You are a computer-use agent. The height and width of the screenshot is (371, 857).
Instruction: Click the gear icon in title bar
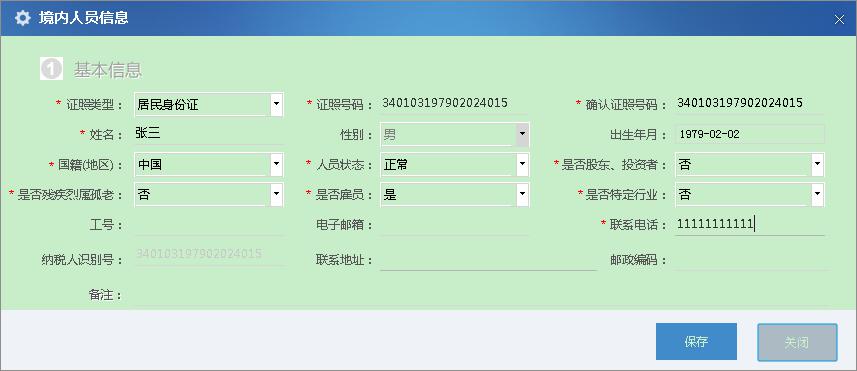22,18
